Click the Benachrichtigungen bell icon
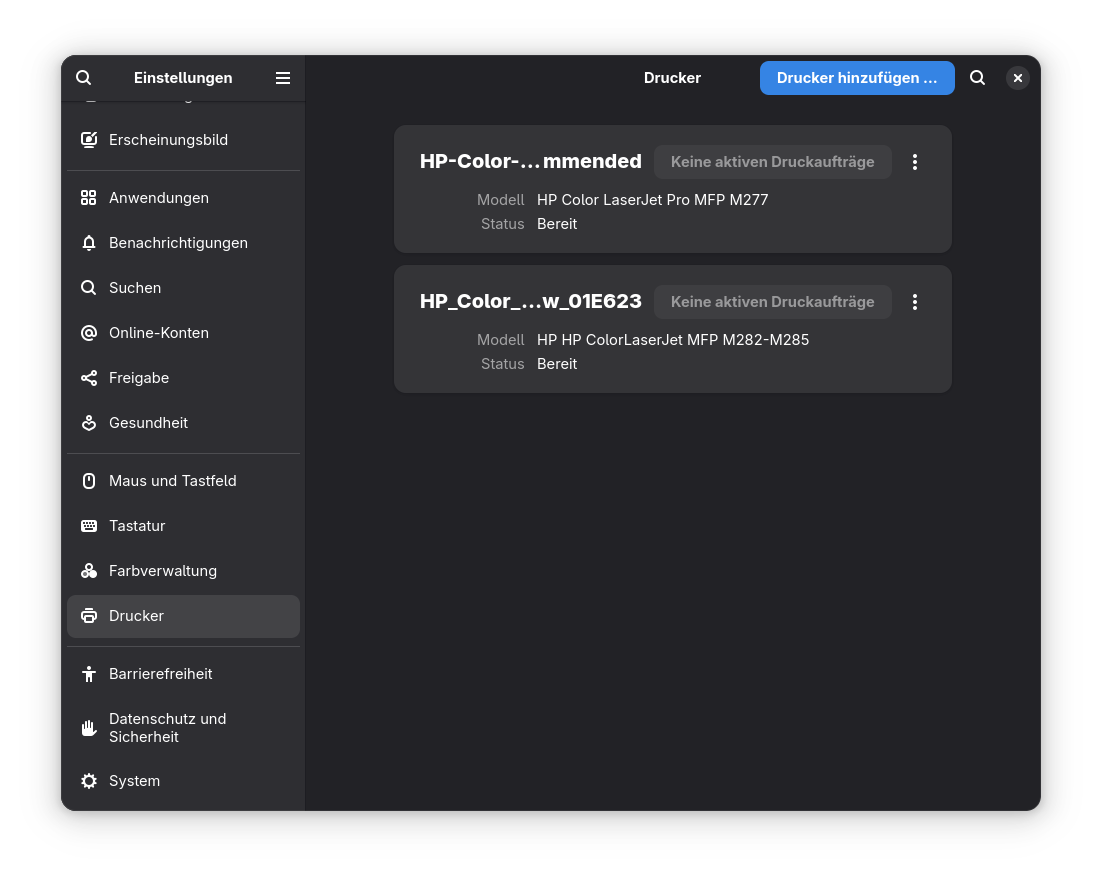The height and width of the screenshot is (878, 1102). 89,242
